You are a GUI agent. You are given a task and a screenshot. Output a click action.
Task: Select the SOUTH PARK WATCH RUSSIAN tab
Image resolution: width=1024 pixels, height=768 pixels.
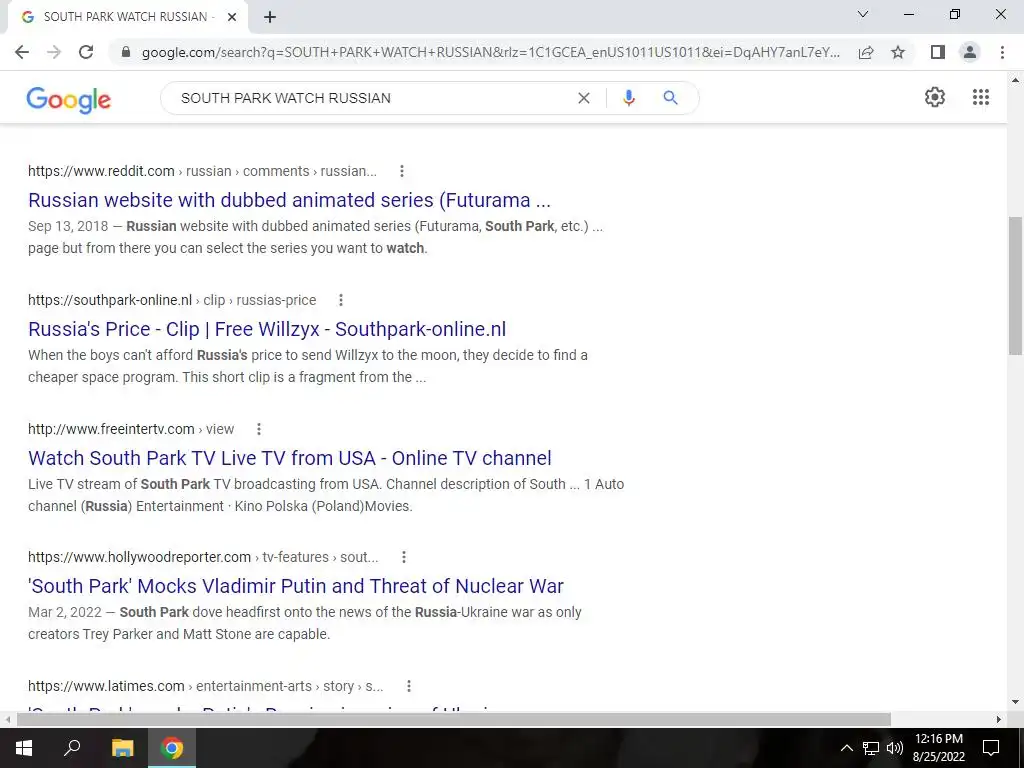(x=125, y=17)
